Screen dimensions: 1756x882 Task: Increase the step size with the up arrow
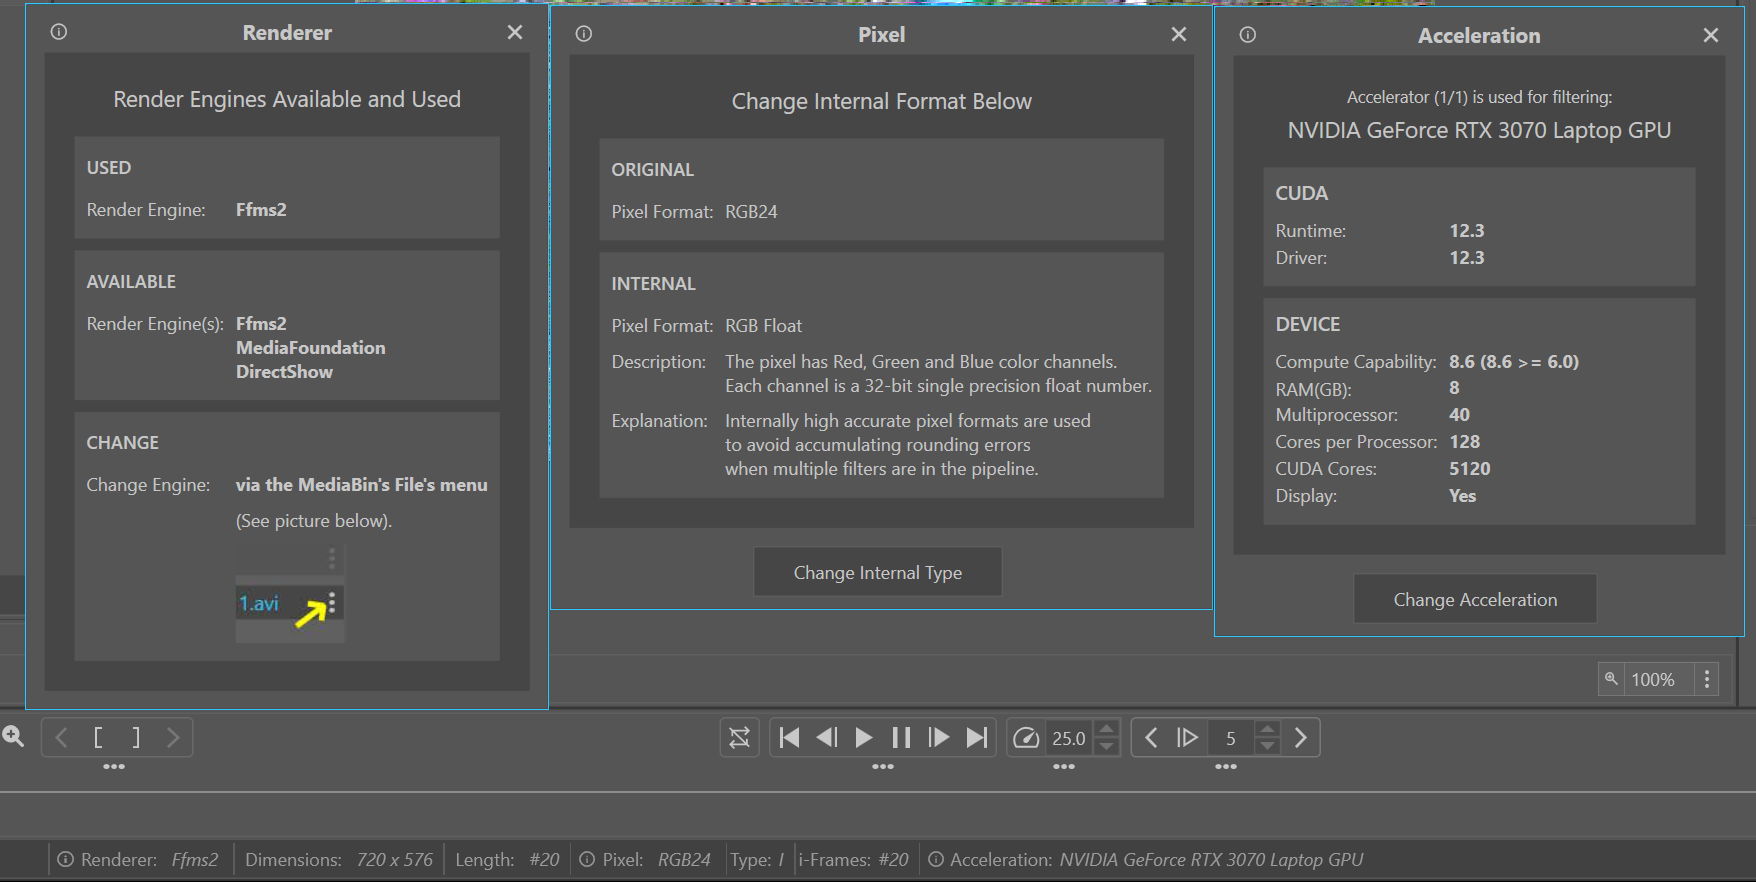pos(1267,729)
